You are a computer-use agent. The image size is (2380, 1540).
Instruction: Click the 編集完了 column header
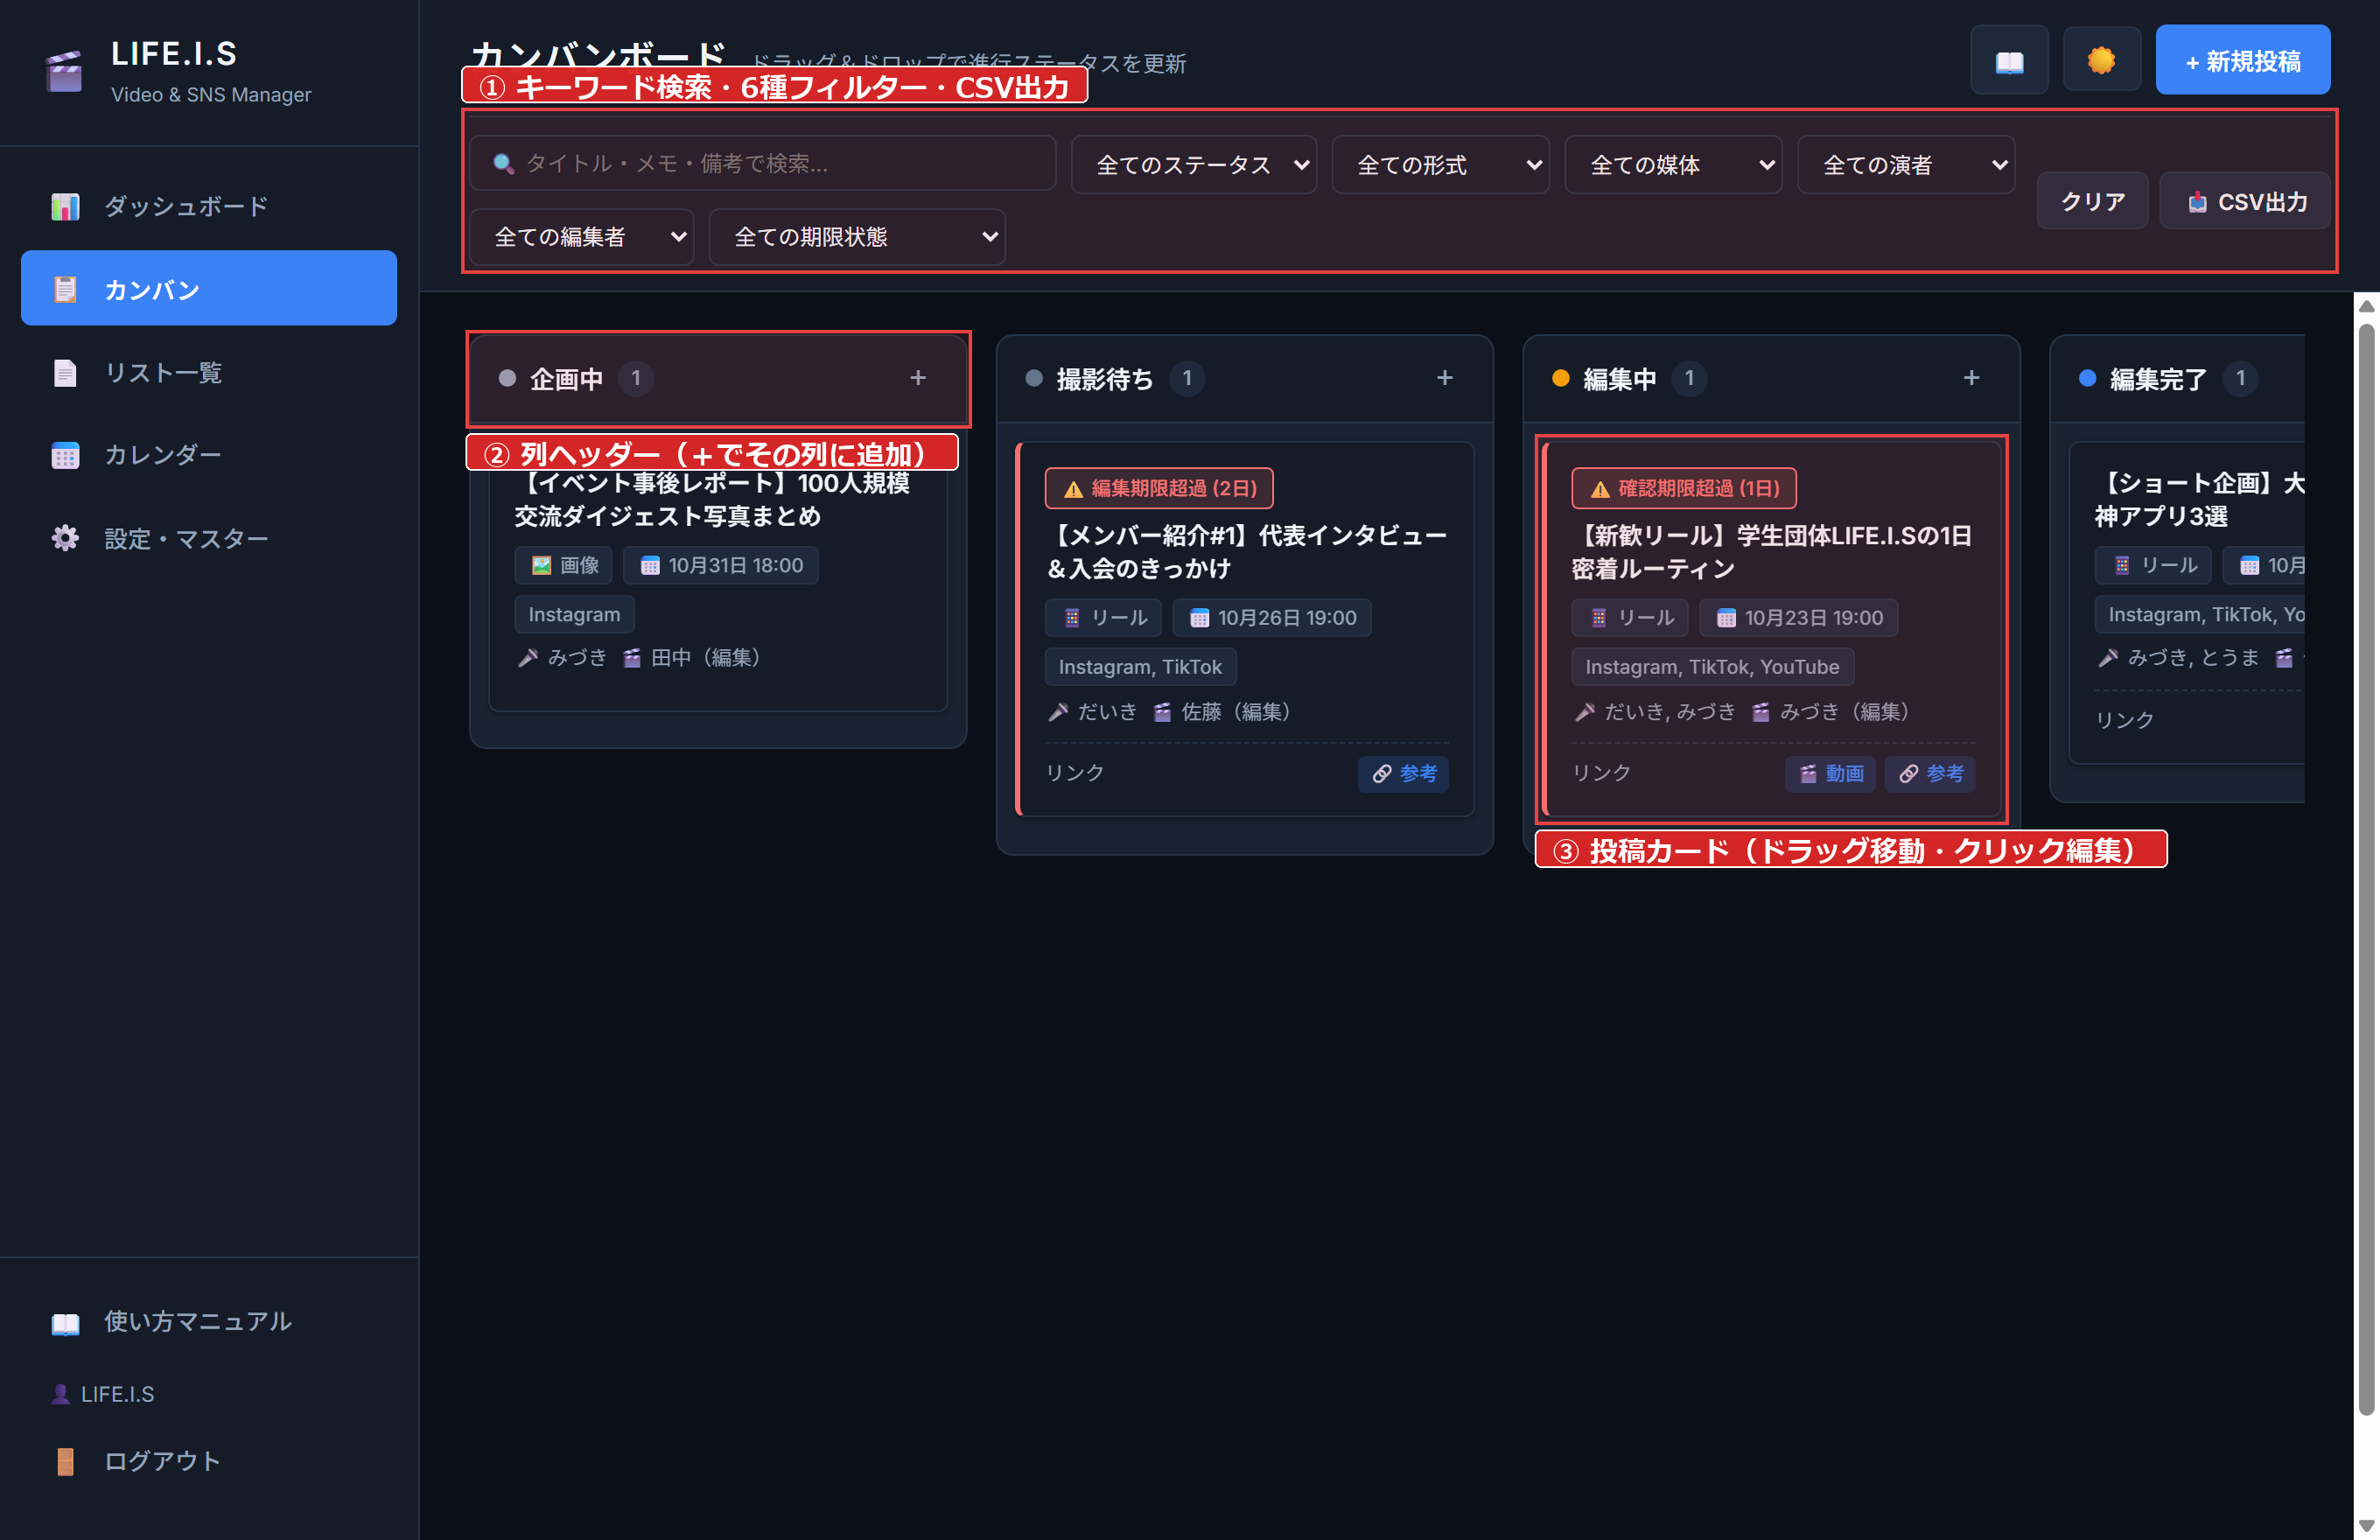[x=2176, y=379]
